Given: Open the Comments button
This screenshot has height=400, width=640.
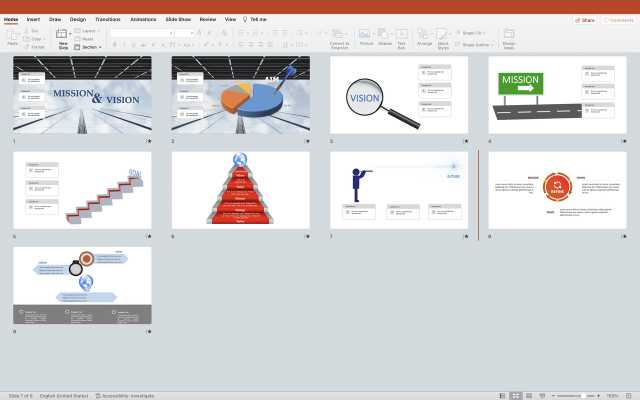Looking at the screenshot, I should [617, 19].
